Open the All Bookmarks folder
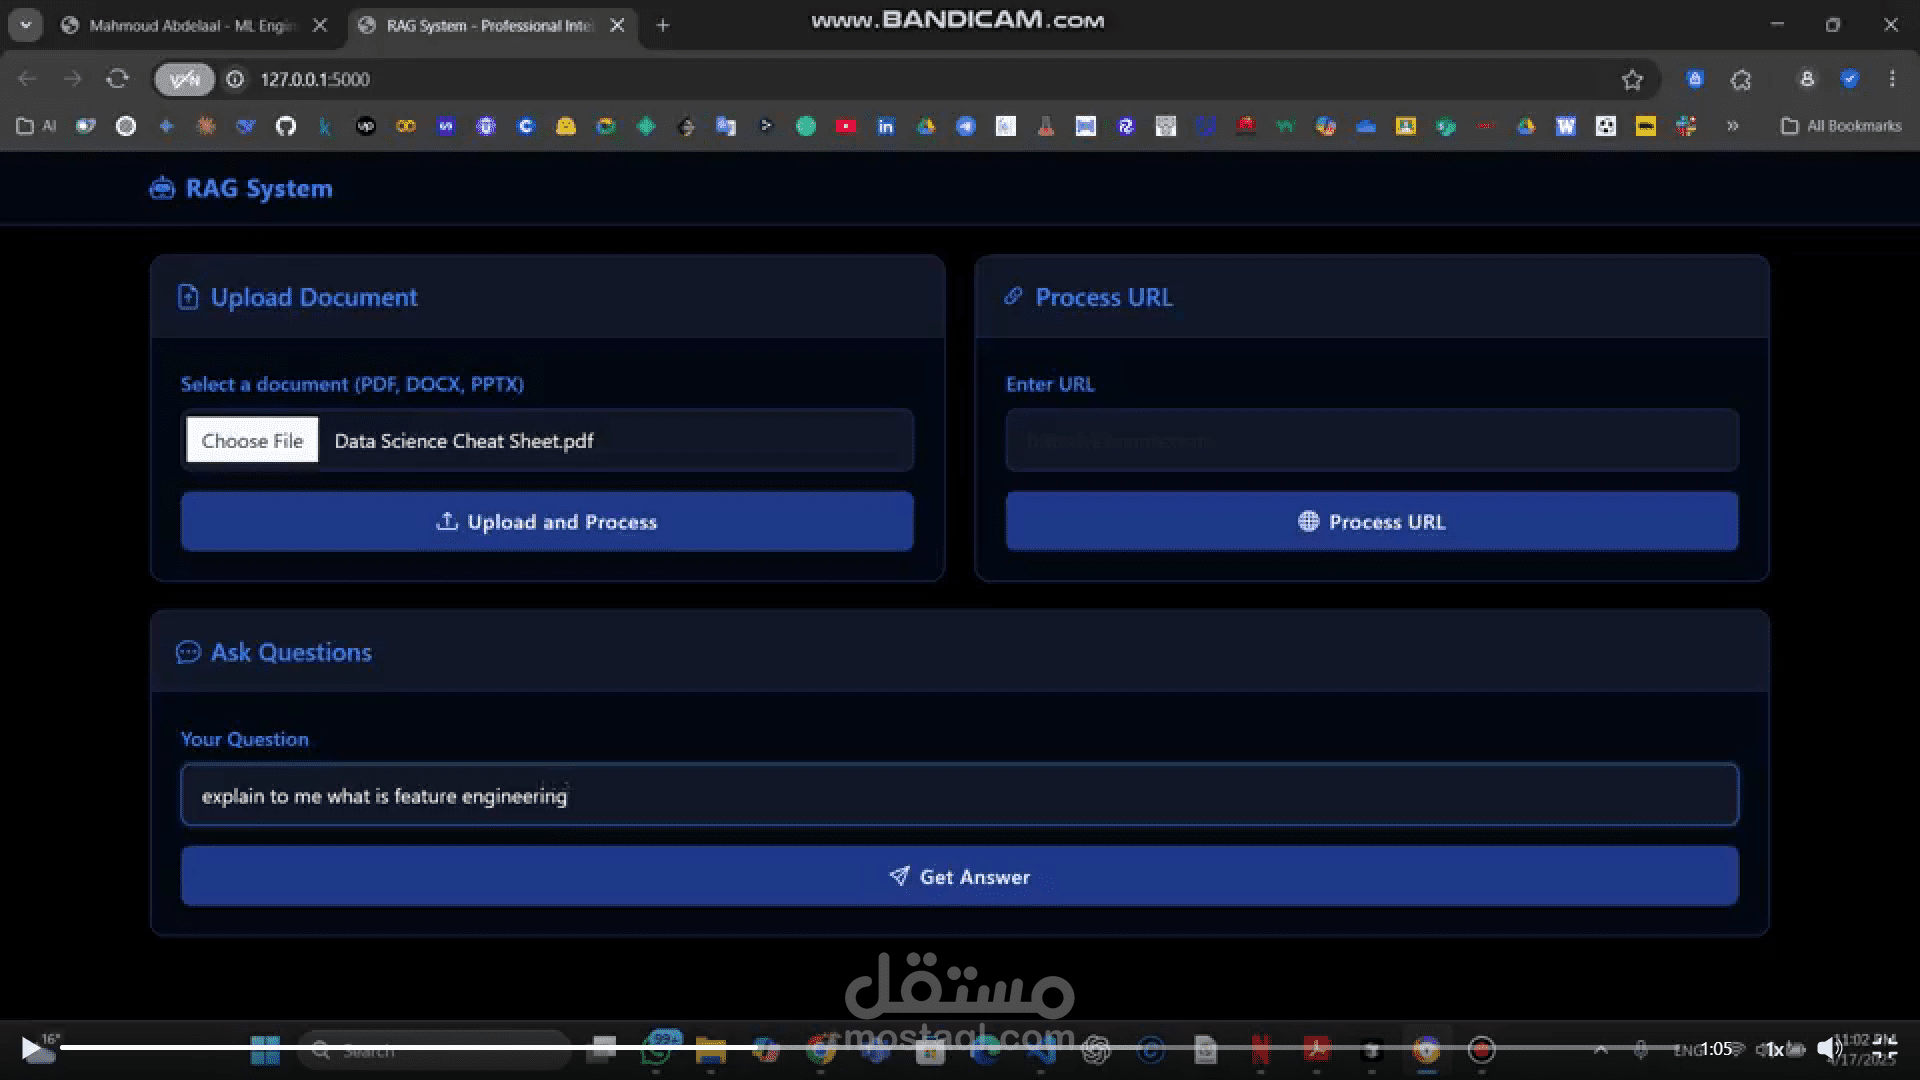The height and width of the screenshot is (1080, 1920). click(1841, 126)
